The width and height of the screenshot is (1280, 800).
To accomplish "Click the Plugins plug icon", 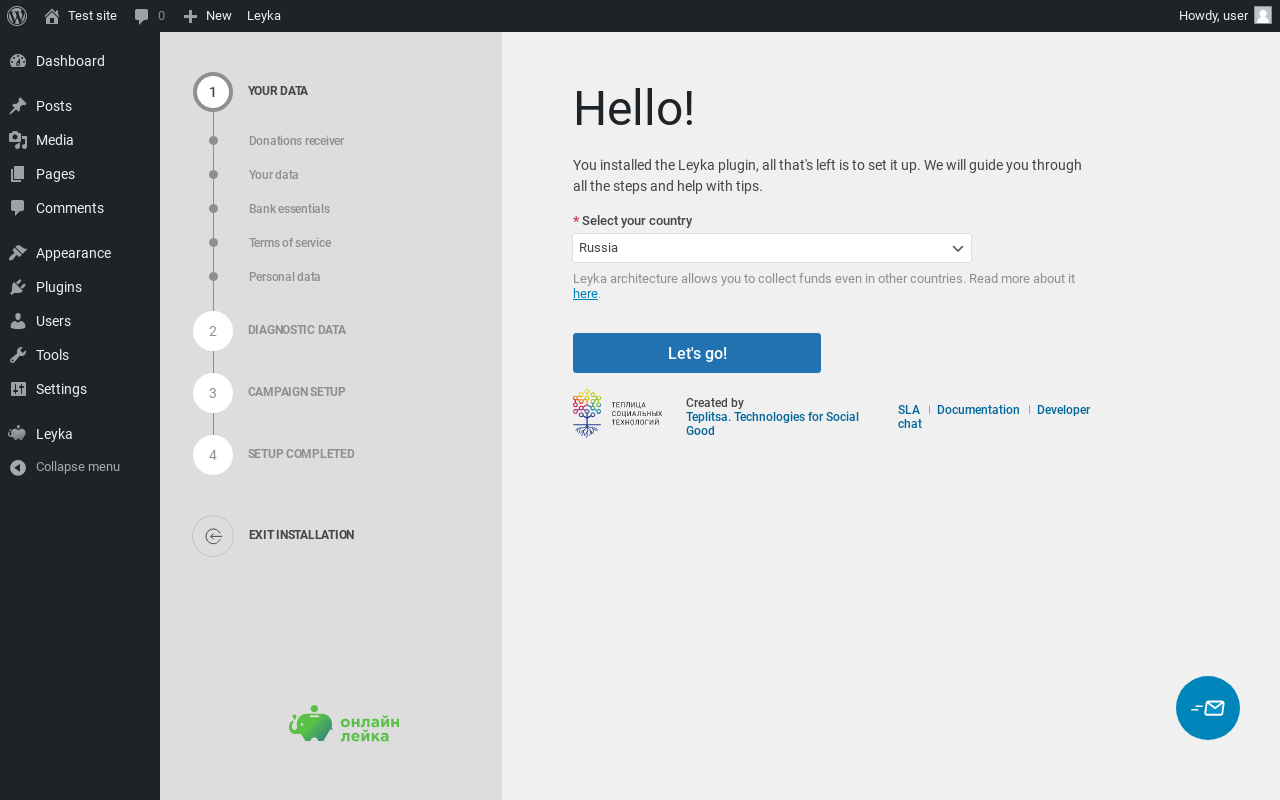I will (x=18, y=287).
